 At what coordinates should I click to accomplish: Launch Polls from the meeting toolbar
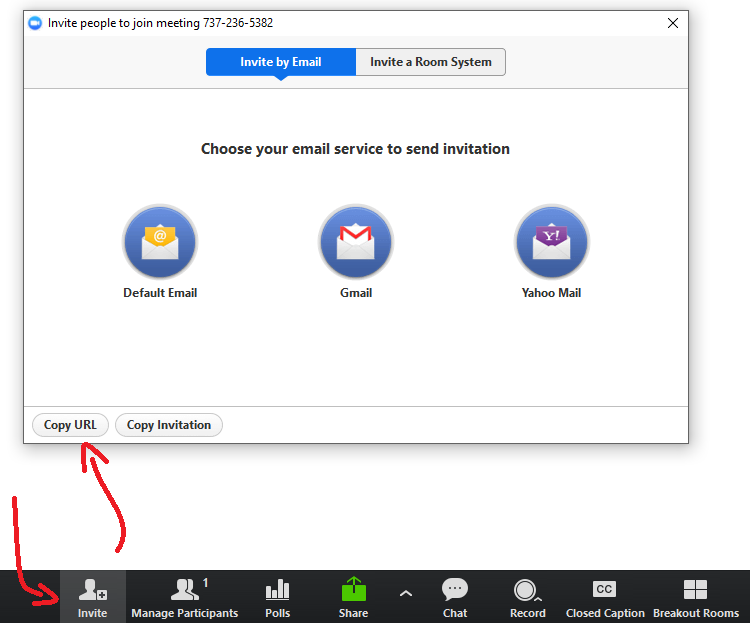(x=278, y=597)
